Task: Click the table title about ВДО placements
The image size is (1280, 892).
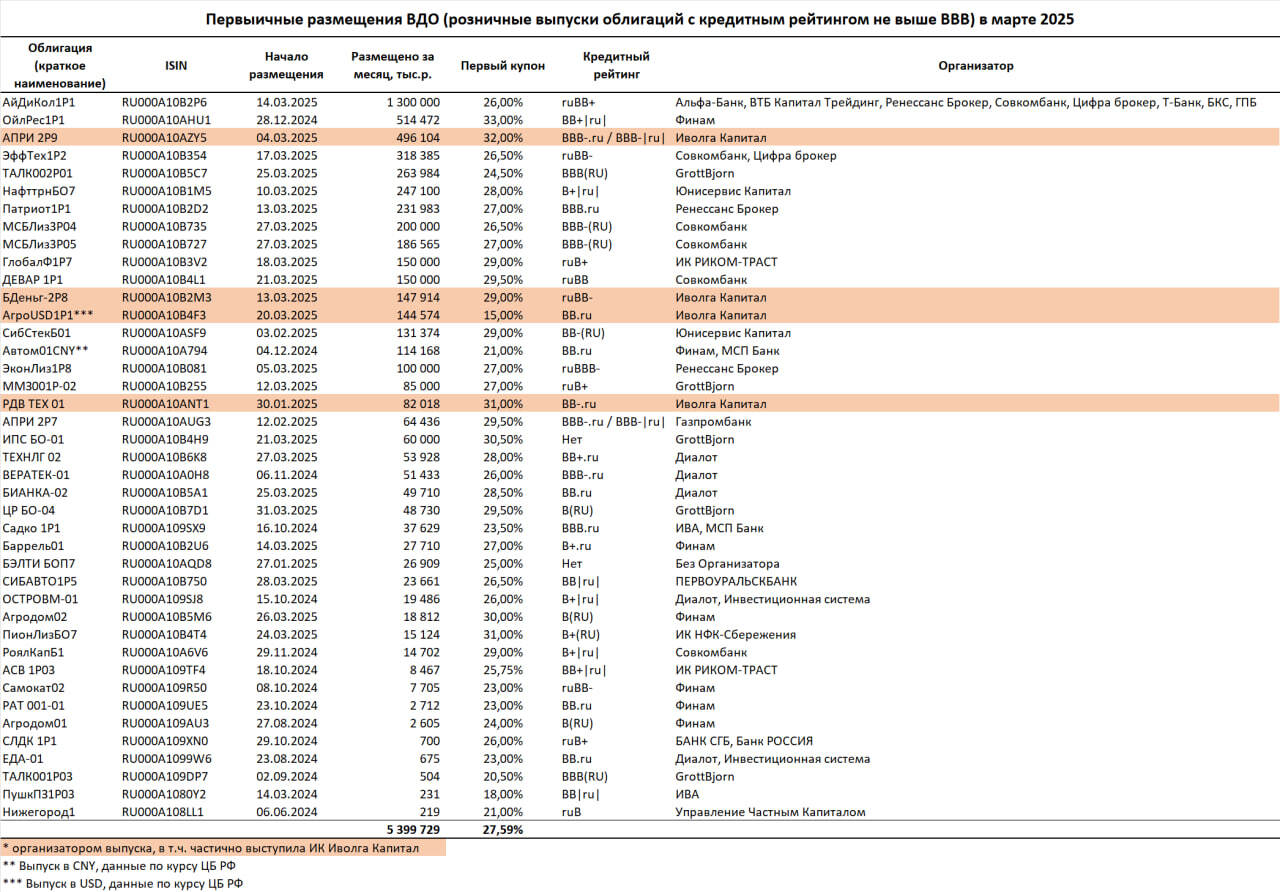Action: coord(640,19)
